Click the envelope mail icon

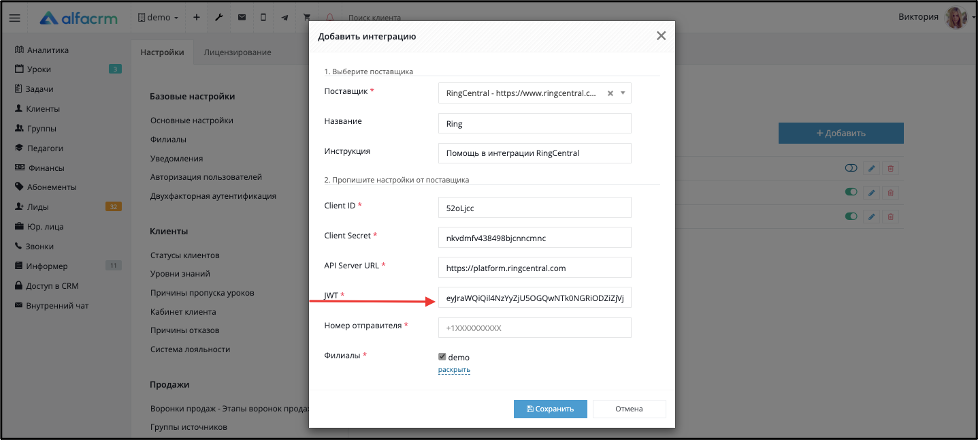click(x=241, y=17)
